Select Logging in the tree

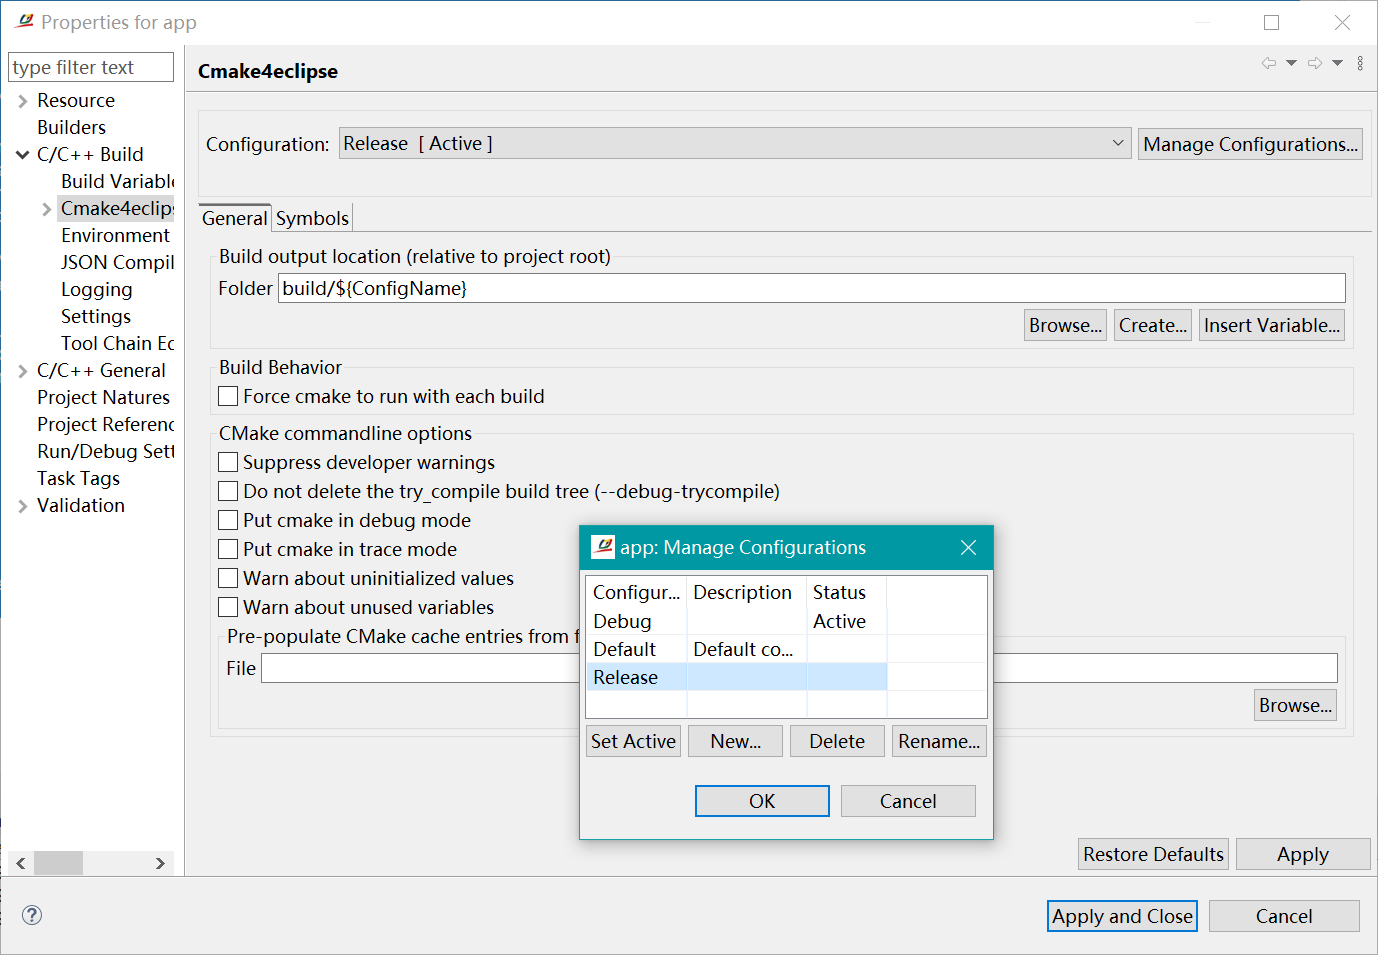pyautogui.click(x=96, y=289)
